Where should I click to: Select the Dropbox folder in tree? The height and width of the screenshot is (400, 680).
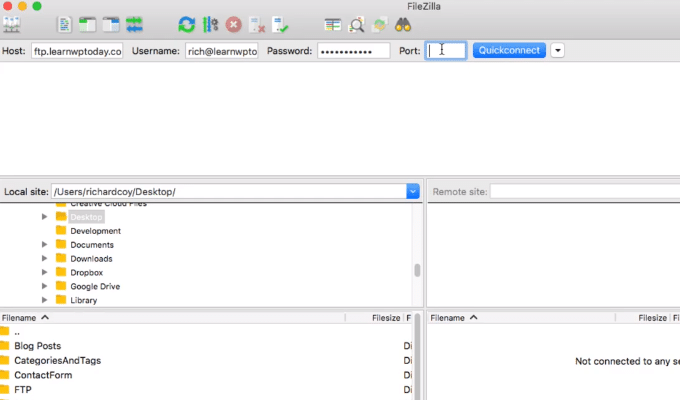pos(86,272)
